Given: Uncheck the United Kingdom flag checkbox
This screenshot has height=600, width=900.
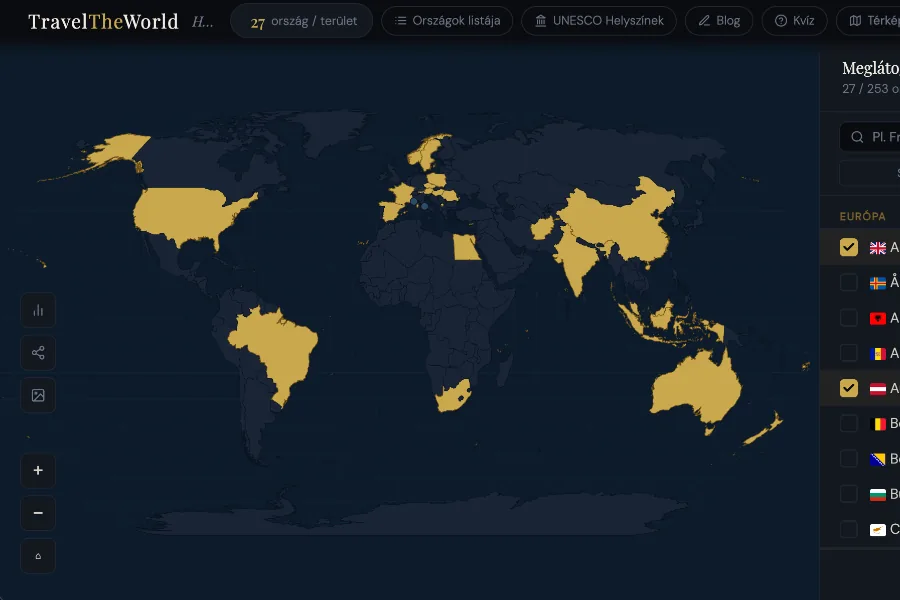Looking at the screenshot, I should (848, 247).
